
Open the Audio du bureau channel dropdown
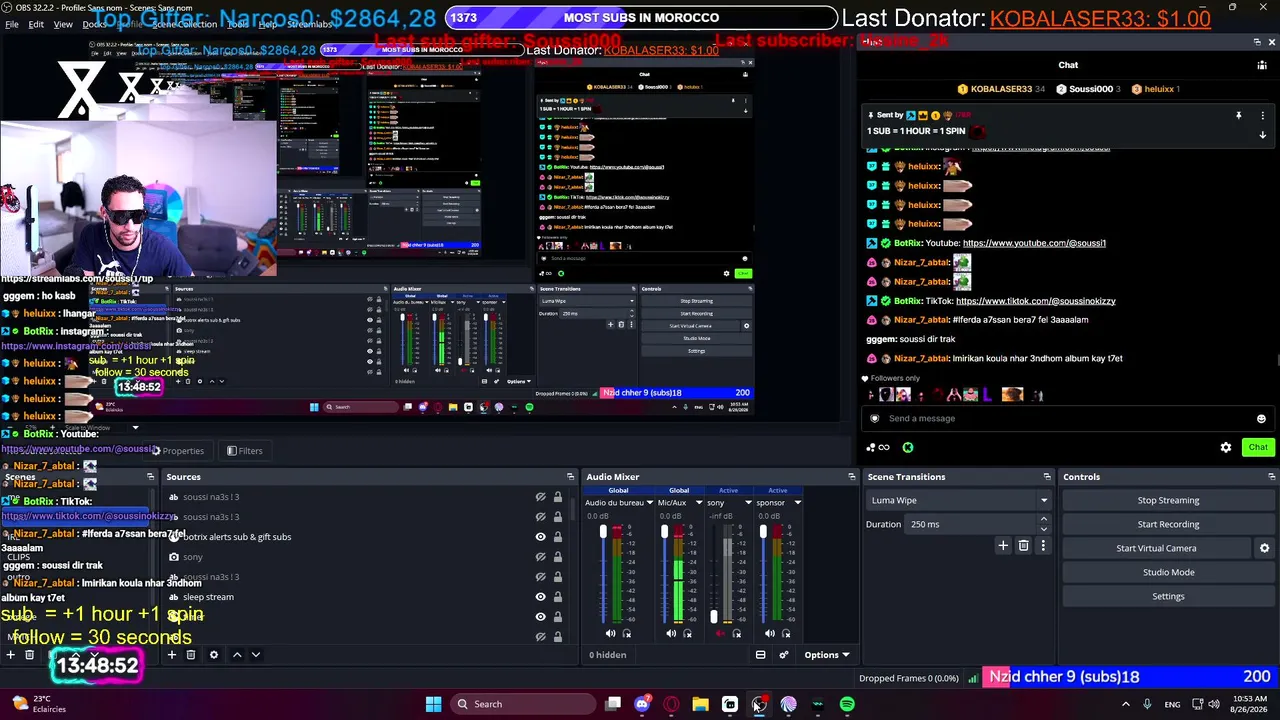[x=650, y=503]
